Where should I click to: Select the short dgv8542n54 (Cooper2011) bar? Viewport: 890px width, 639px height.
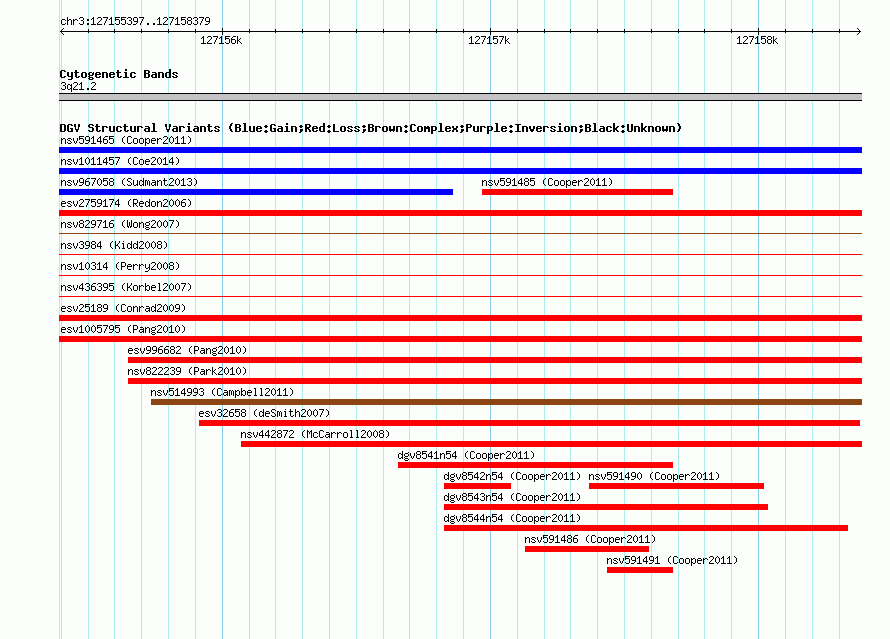click(477, 486)
